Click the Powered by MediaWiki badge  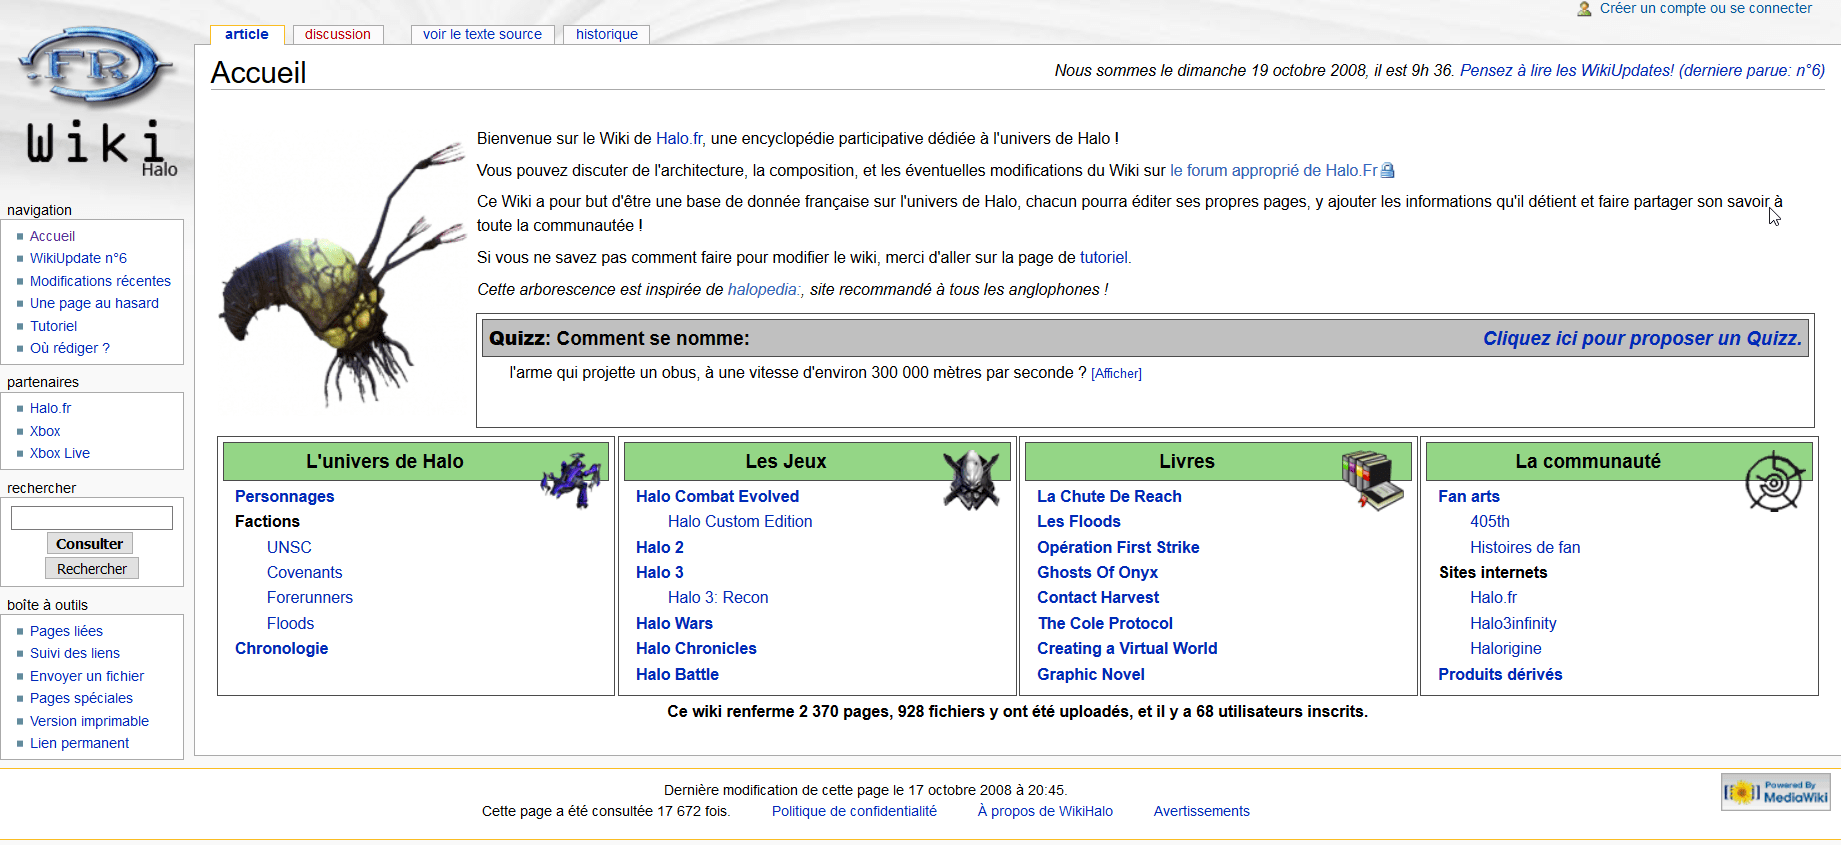coord(1775,792)
